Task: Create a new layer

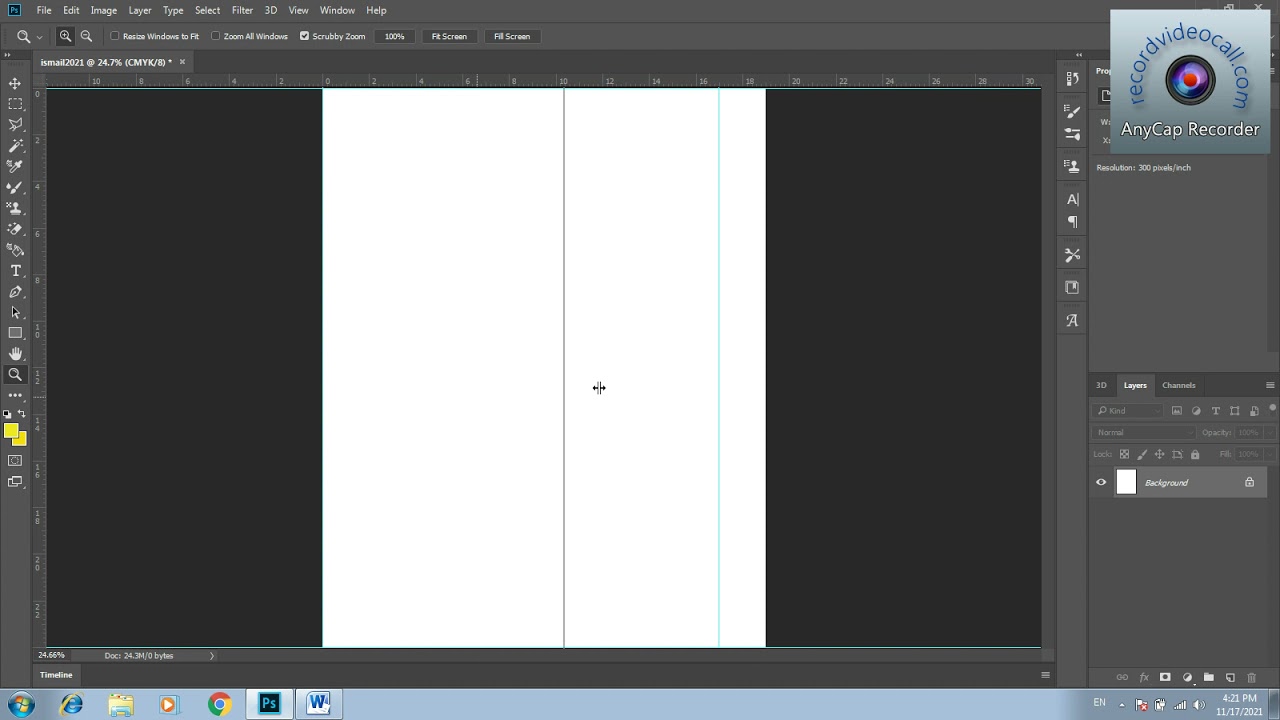Action: coord(1230,677)
